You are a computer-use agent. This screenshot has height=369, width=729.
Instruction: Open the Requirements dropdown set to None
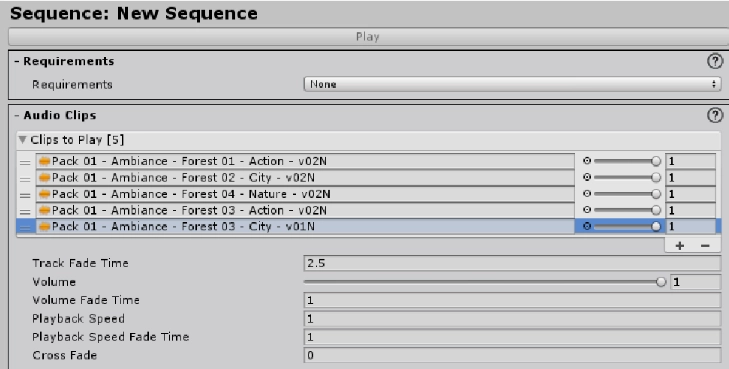coord(512,85)
